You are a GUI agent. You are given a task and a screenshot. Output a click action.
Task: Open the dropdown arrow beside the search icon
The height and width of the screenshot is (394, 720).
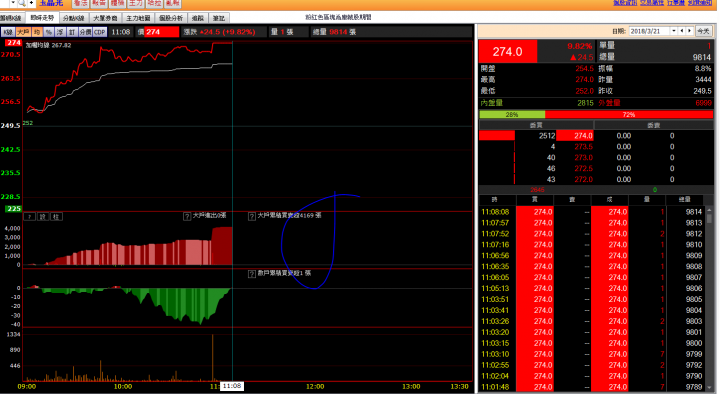point(13,3)
